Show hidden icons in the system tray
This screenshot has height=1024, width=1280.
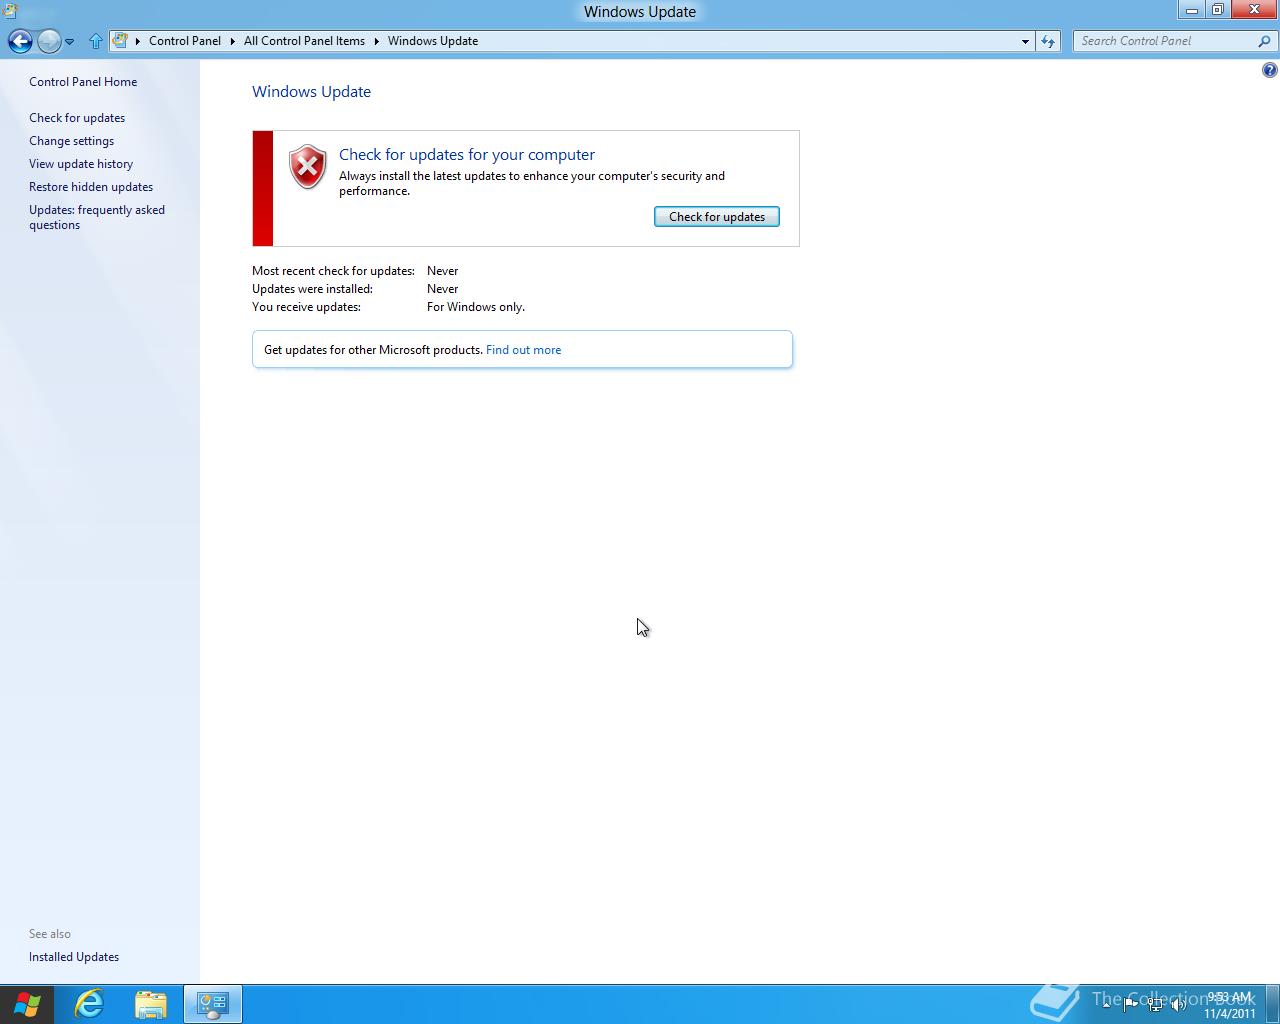coord(1107,1004)
